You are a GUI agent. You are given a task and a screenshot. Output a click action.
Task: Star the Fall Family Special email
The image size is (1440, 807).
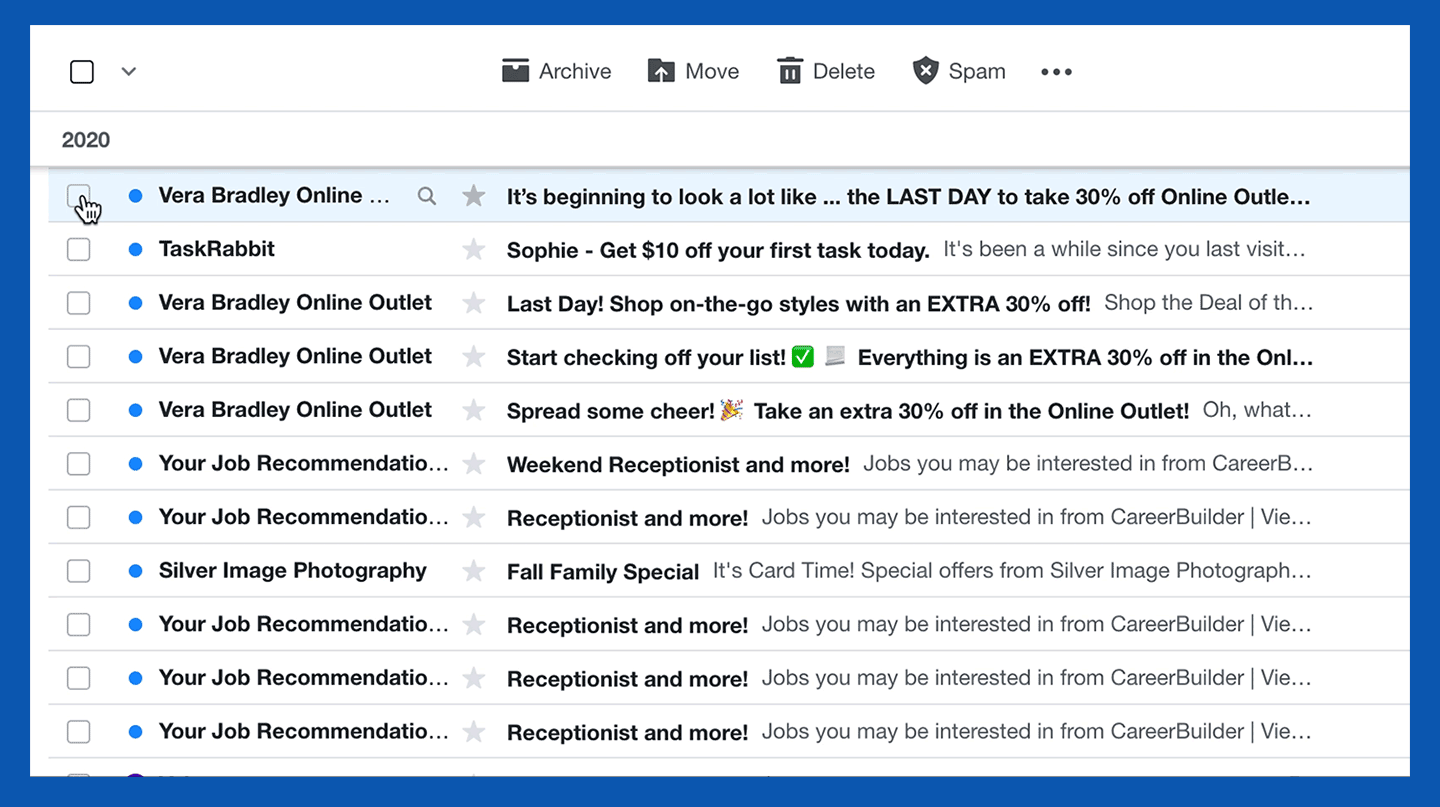point(473,570)
